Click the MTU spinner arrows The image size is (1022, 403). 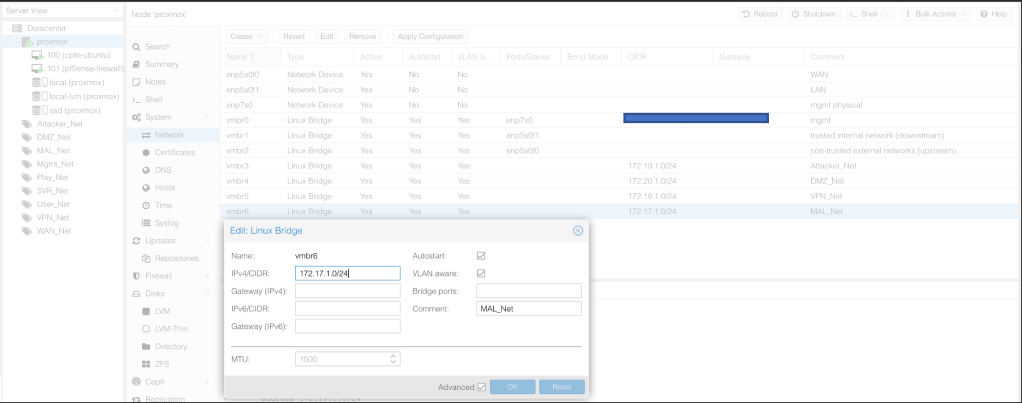(393, 358)
